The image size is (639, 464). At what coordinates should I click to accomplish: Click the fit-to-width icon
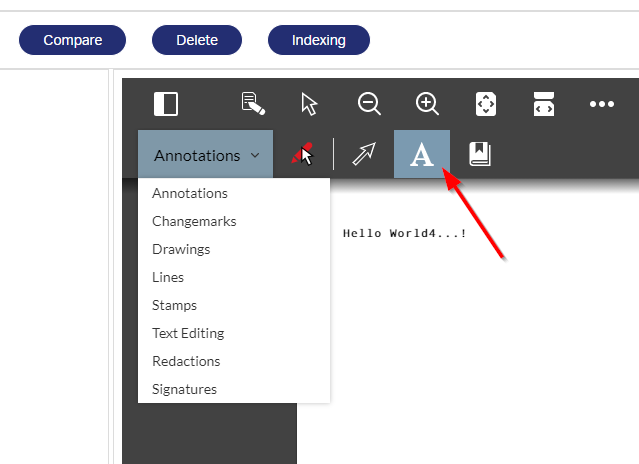[x=543, y=104]
